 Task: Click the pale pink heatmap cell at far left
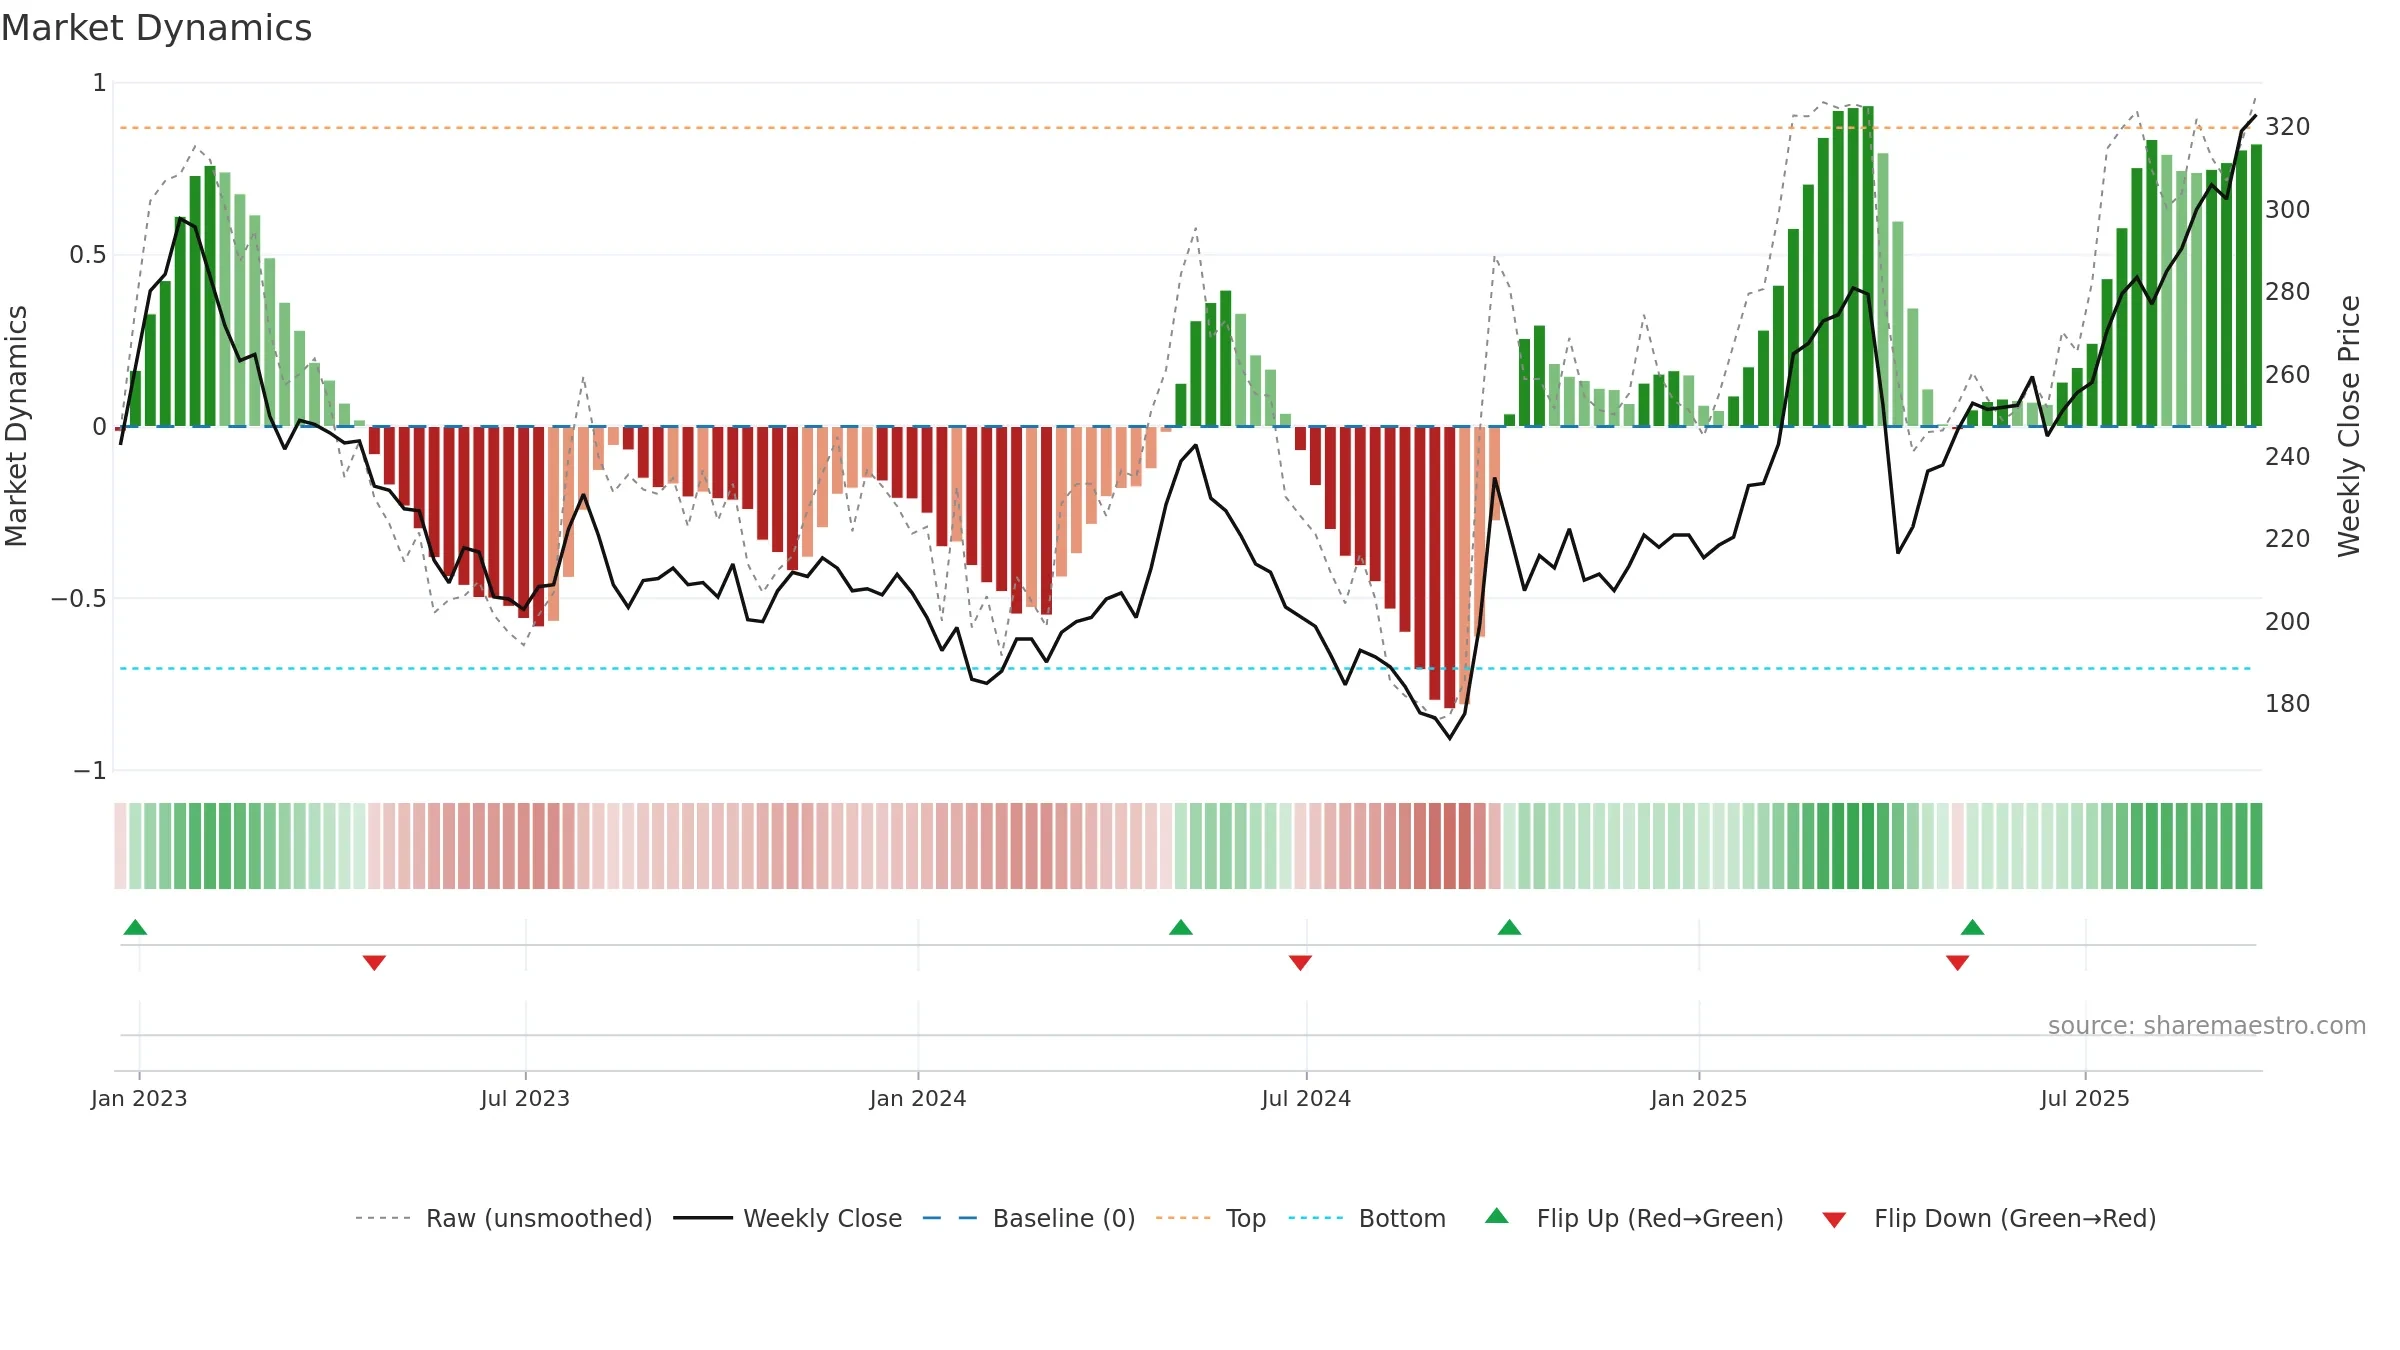pyautogui.click(x=120, y=846)
